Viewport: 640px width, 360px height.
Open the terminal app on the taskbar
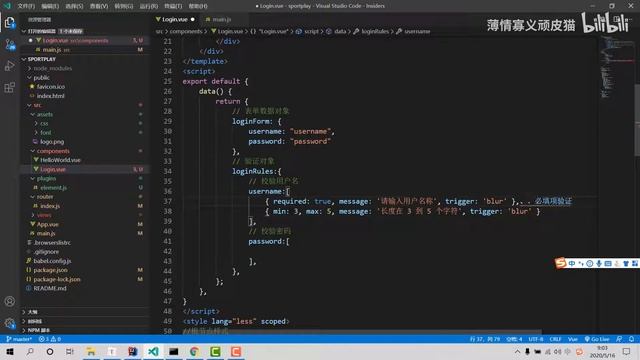(173, 351)
